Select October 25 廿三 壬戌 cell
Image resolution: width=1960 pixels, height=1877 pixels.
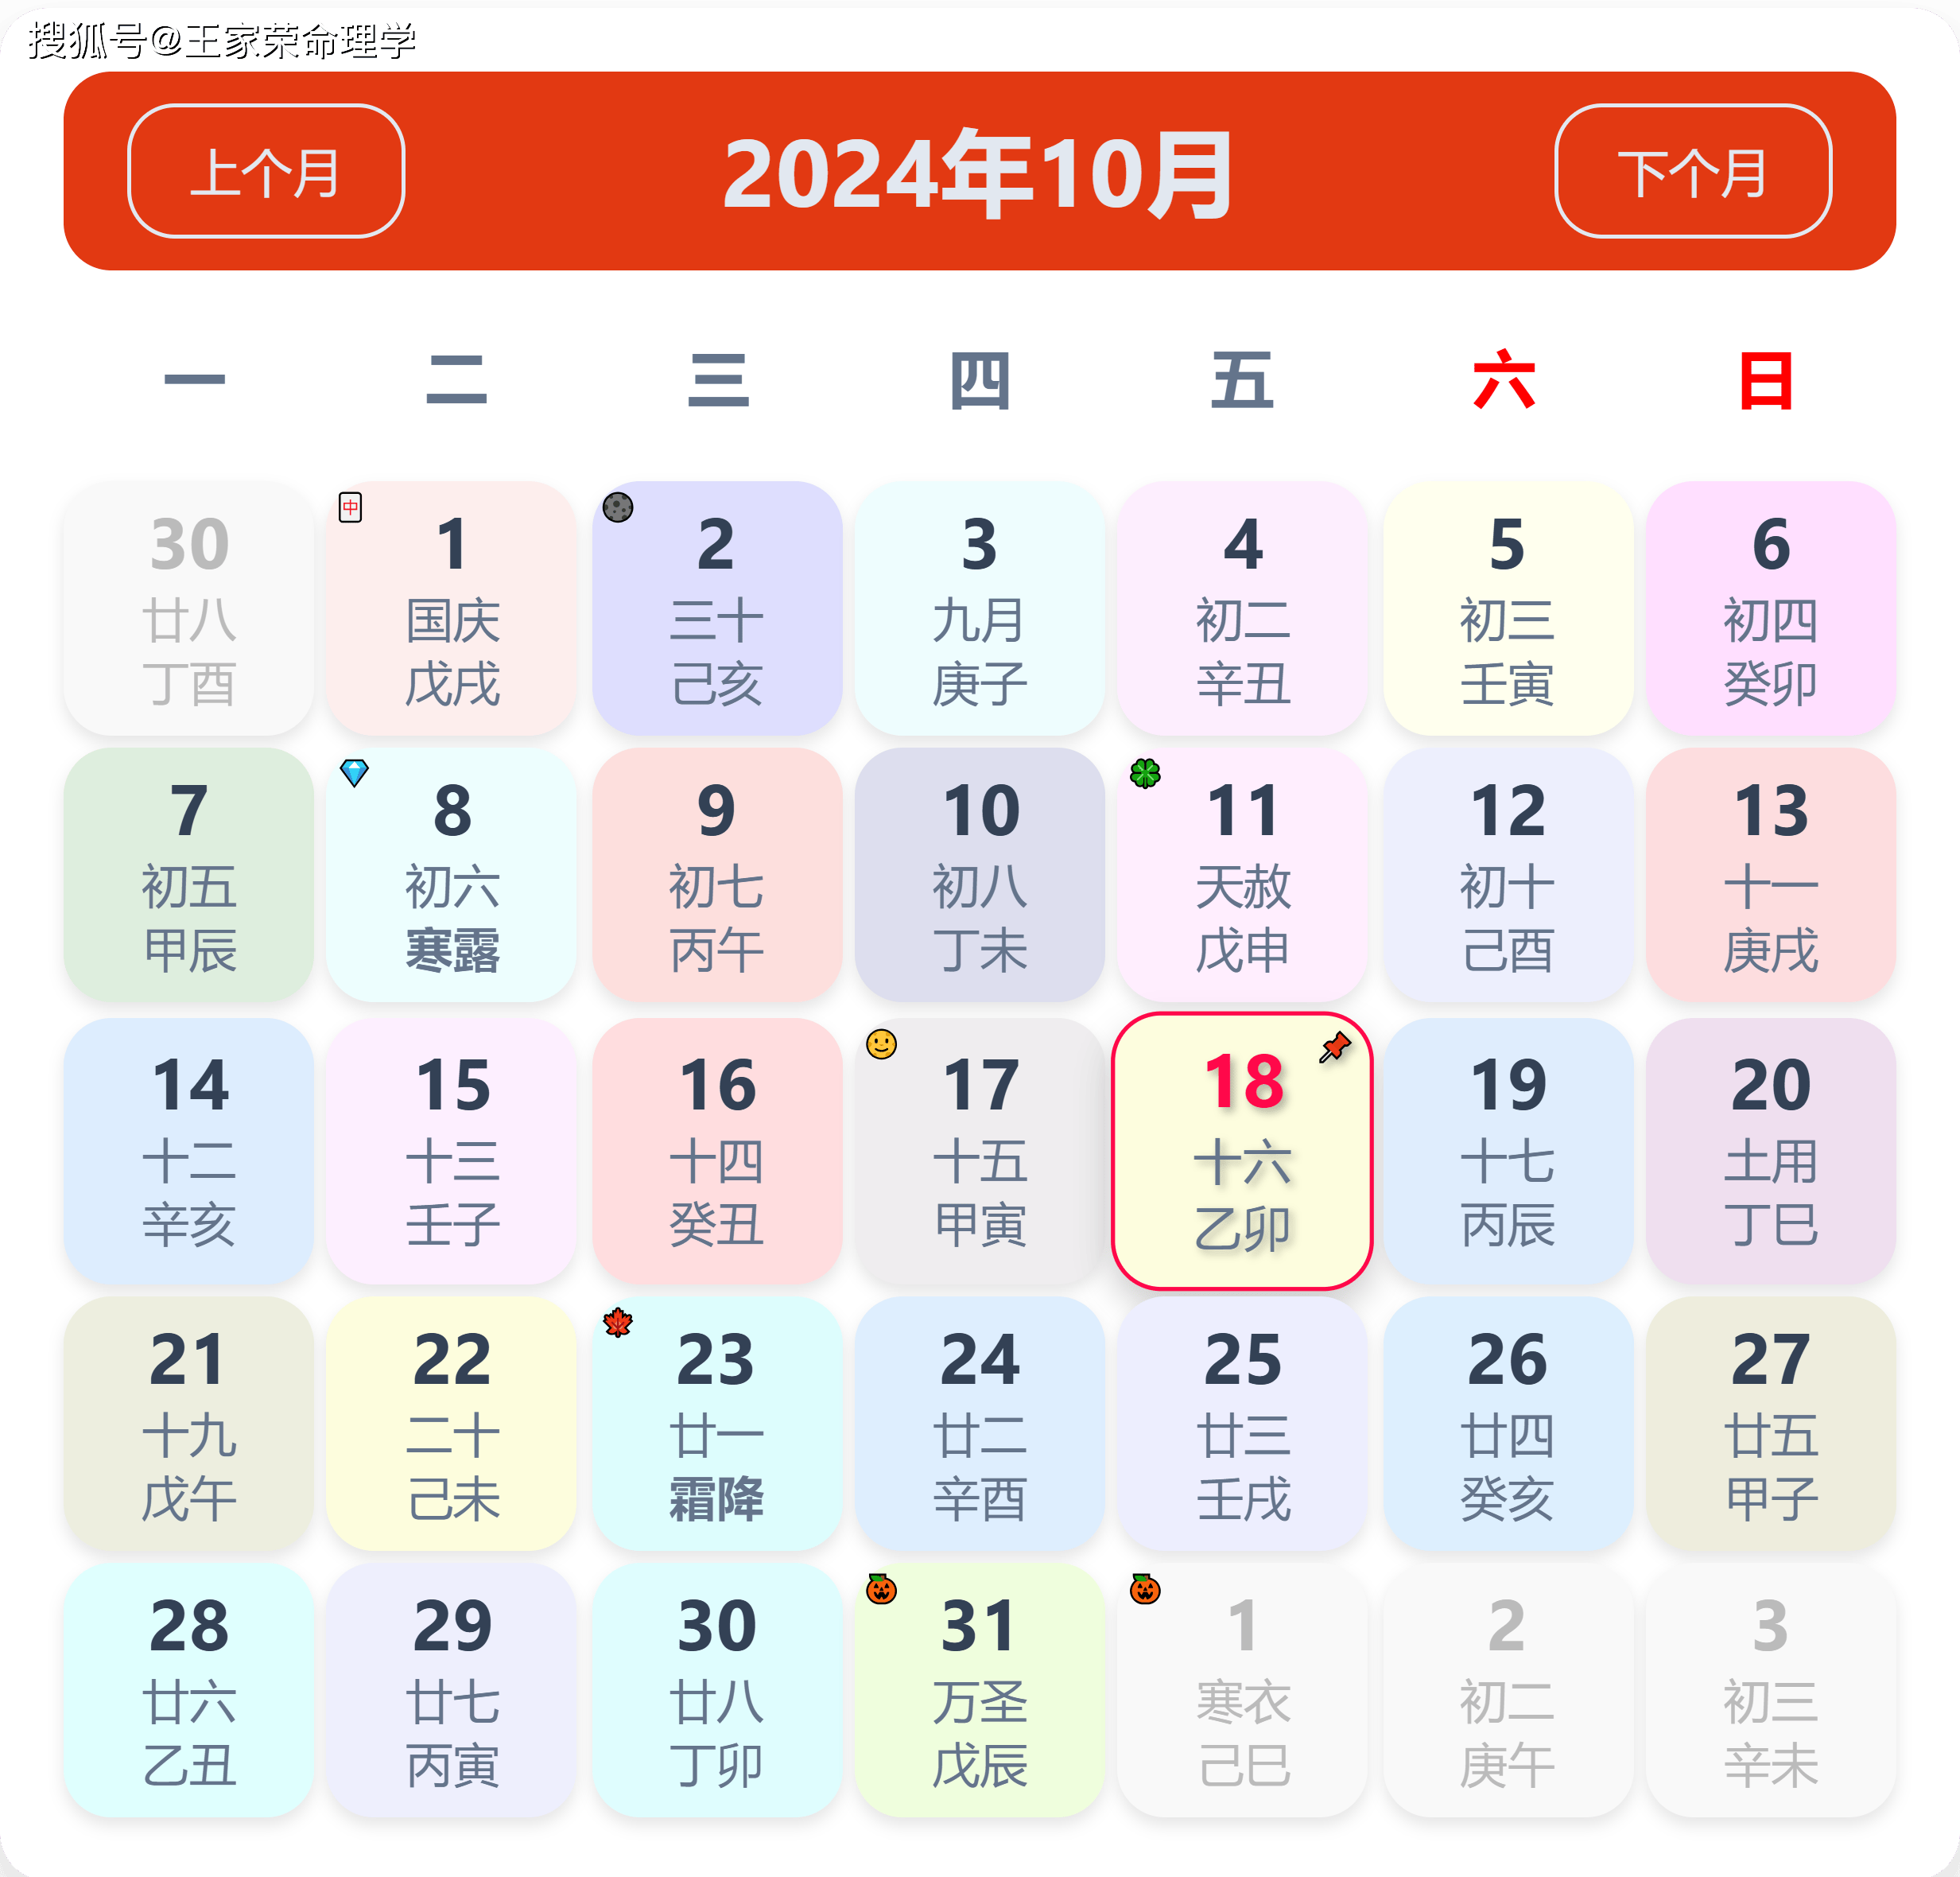point(1243,1424)
